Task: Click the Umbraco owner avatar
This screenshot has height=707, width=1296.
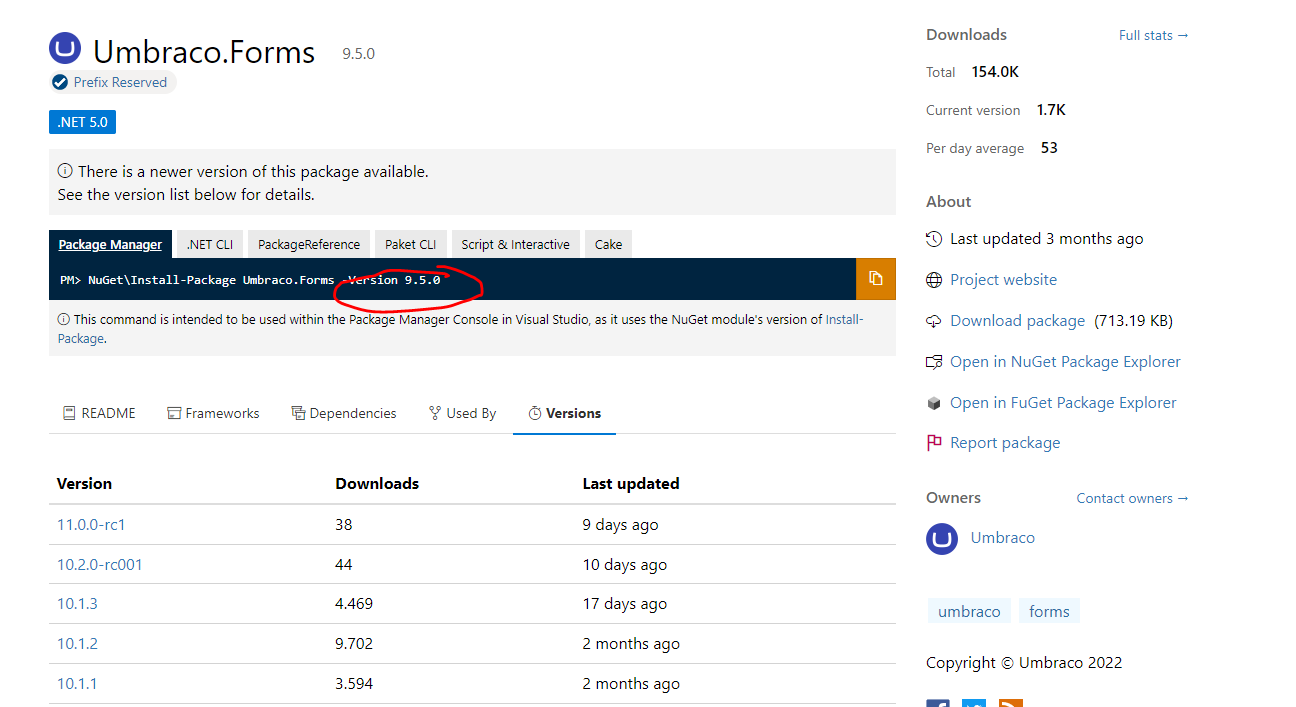Action: 942,538
